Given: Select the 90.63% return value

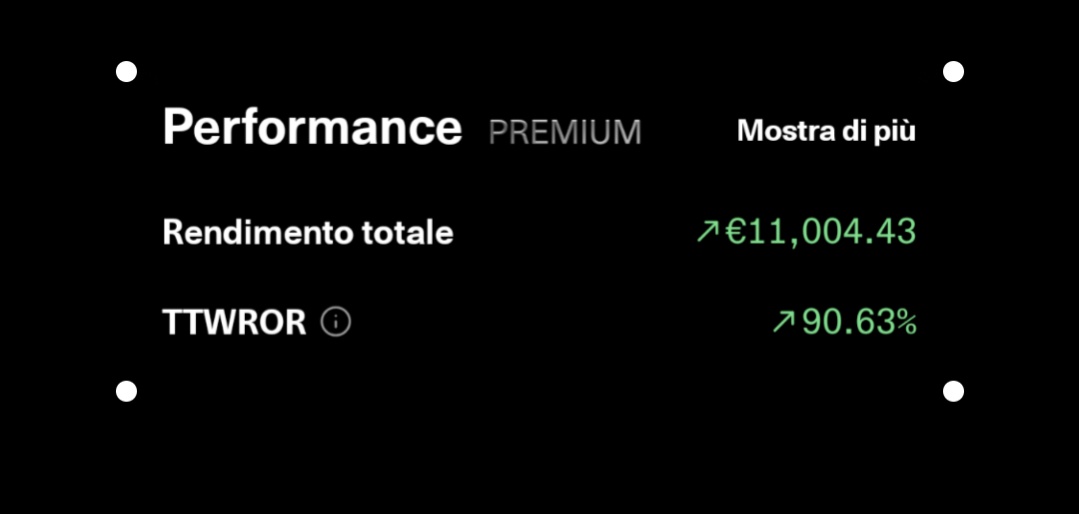Looking at the screenshot, I should [x=859, y=321].
